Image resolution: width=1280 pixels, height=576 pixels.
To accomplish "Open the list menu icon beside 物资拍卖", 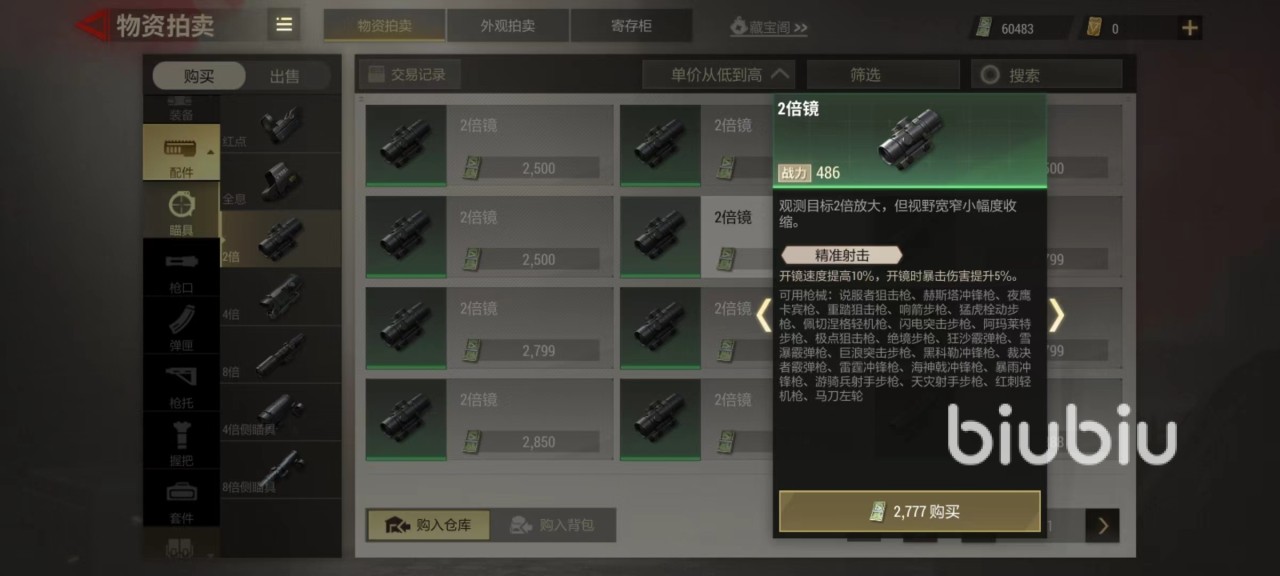I will (284, 25).
